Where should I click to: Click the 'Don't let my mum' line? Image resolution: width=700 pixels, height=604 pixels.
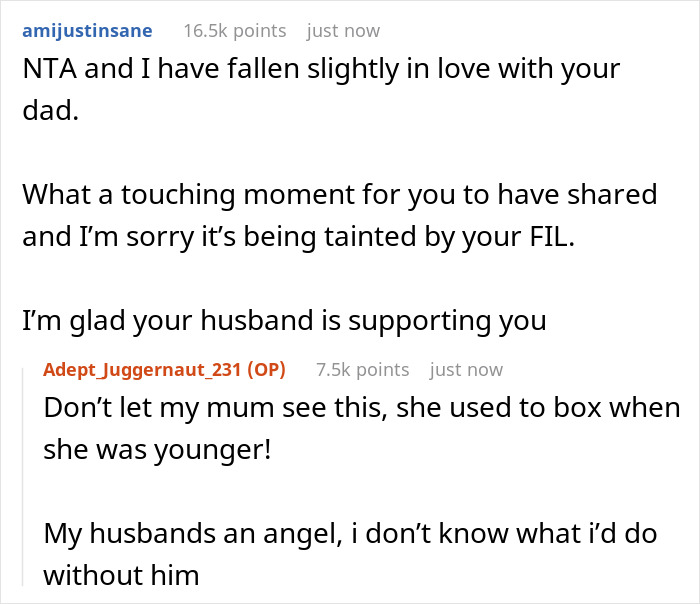pos(361,408)
